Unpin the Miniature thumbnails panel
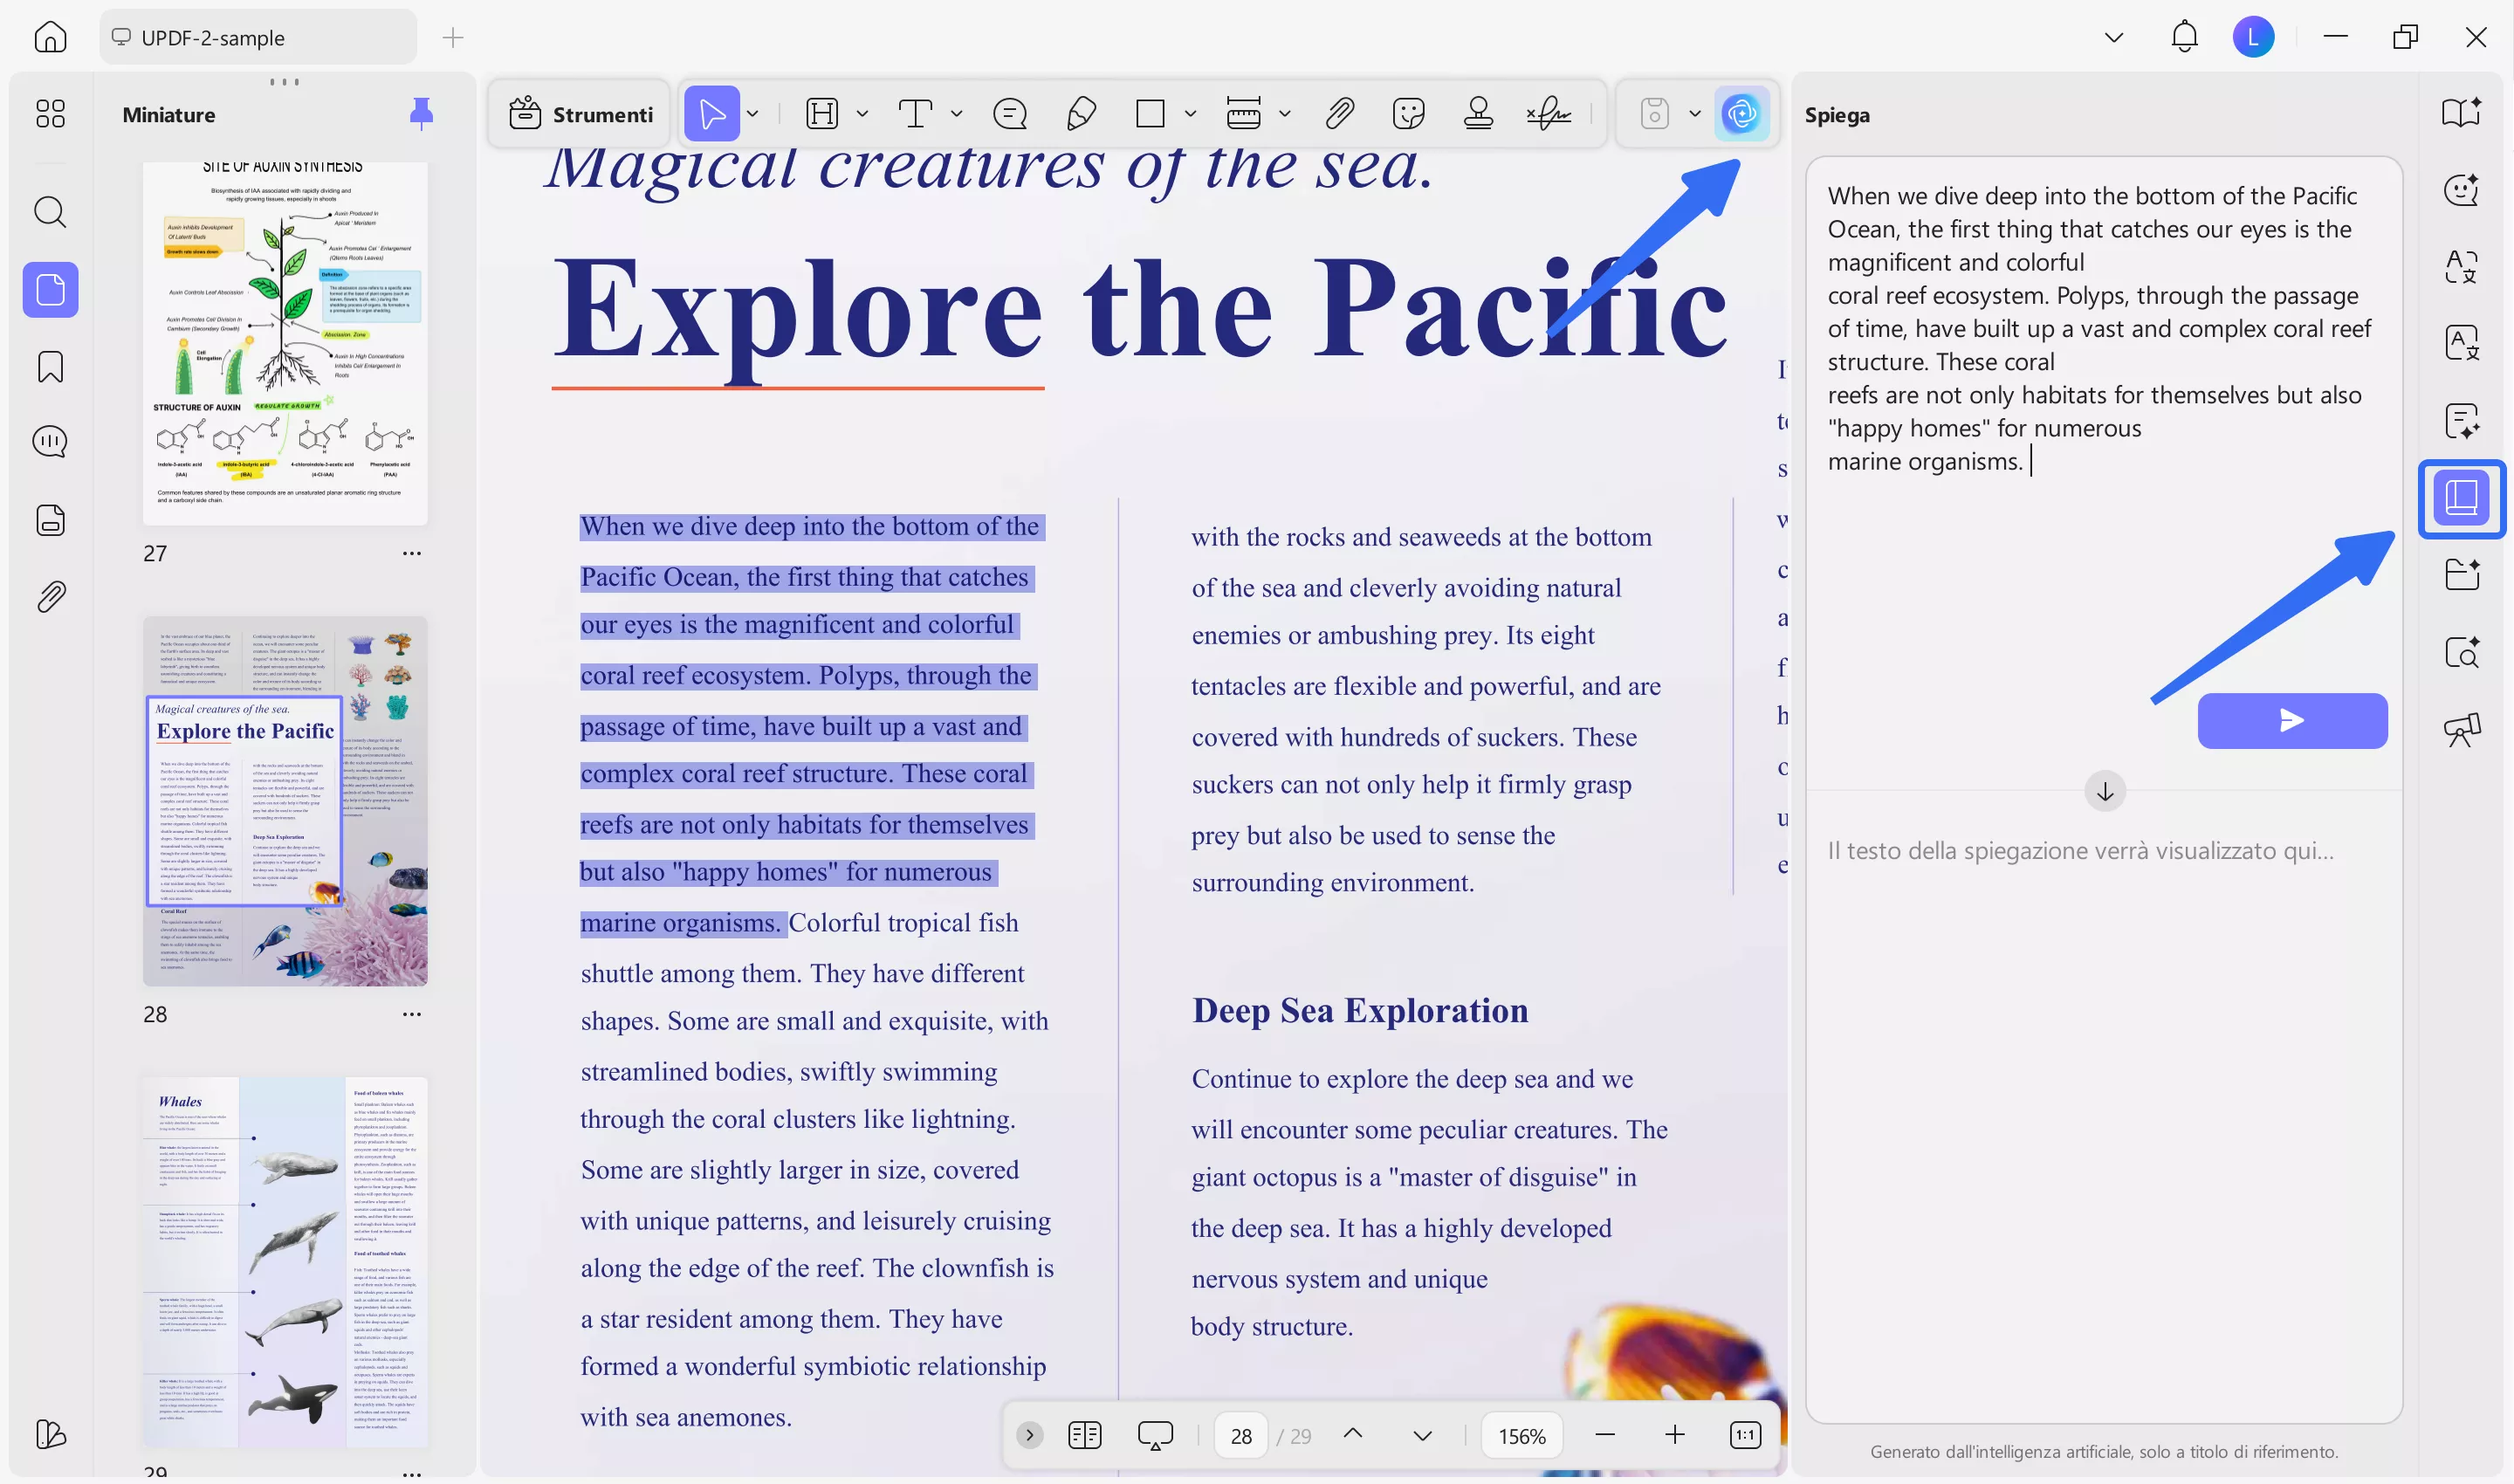Screen dimensions: 2514x1484 tap(421, 114)
